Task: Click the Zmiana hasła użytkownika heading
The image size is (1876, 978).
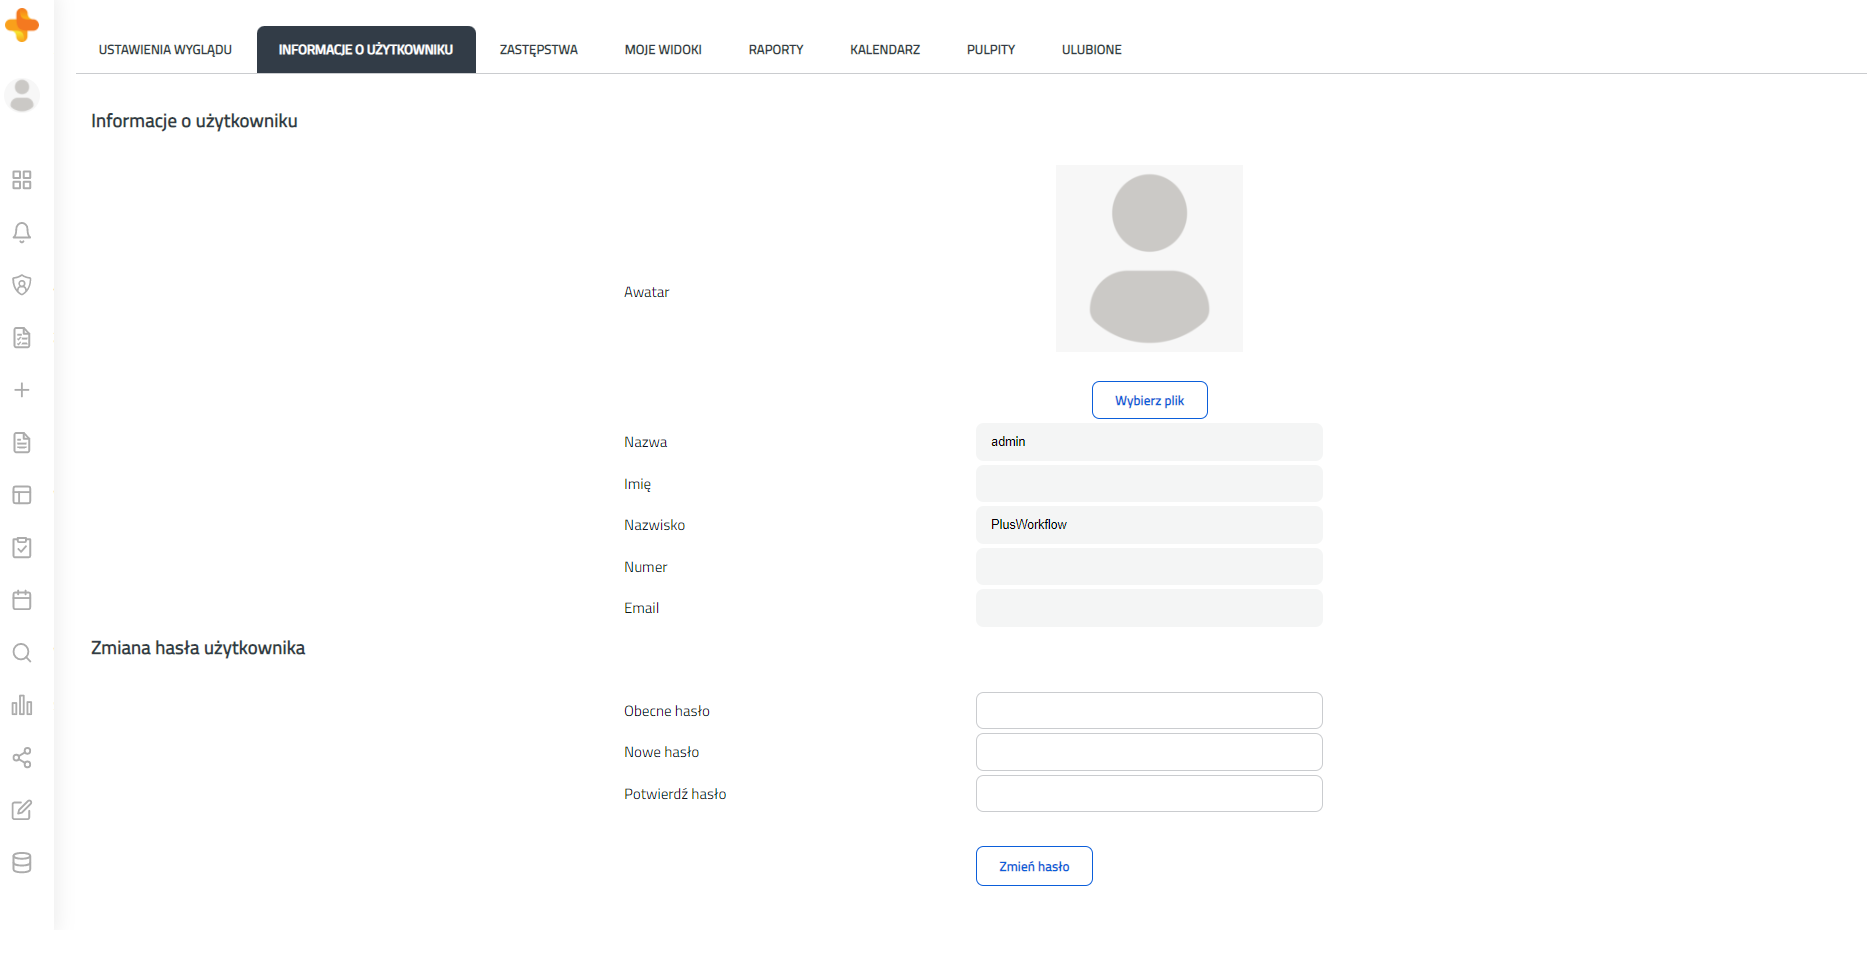Action: coord(198,648)
